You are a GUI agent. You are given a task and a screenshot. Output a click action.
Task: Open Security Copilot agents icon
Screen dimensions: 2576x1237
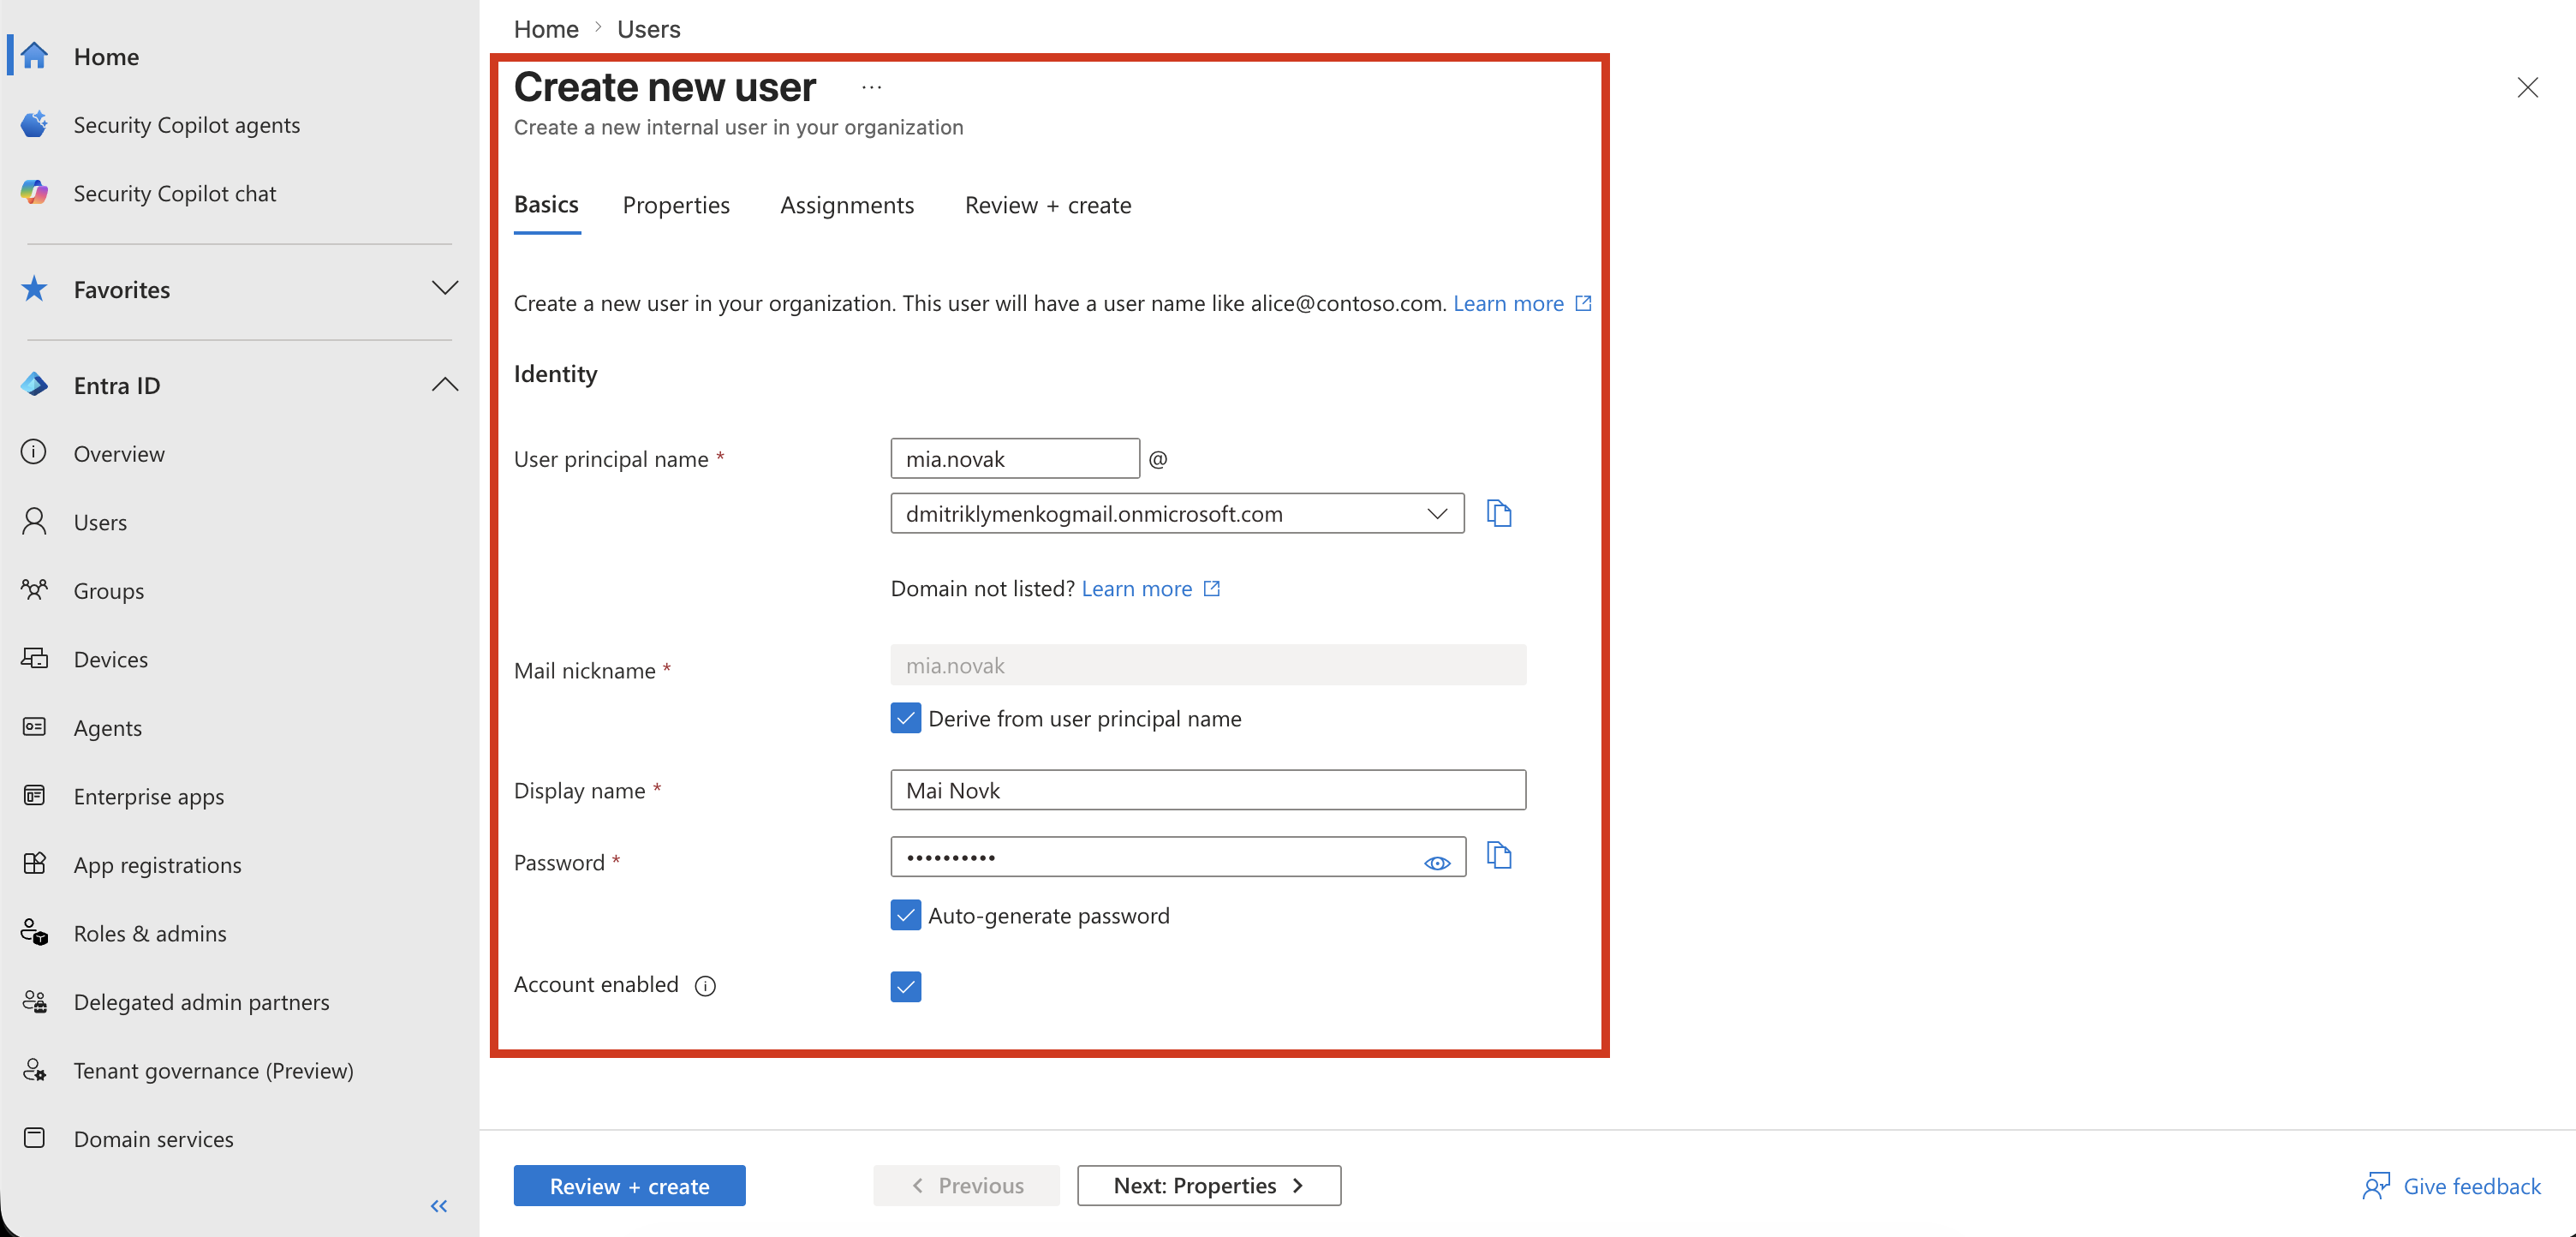pyautogui.click(x=34, y=124)
